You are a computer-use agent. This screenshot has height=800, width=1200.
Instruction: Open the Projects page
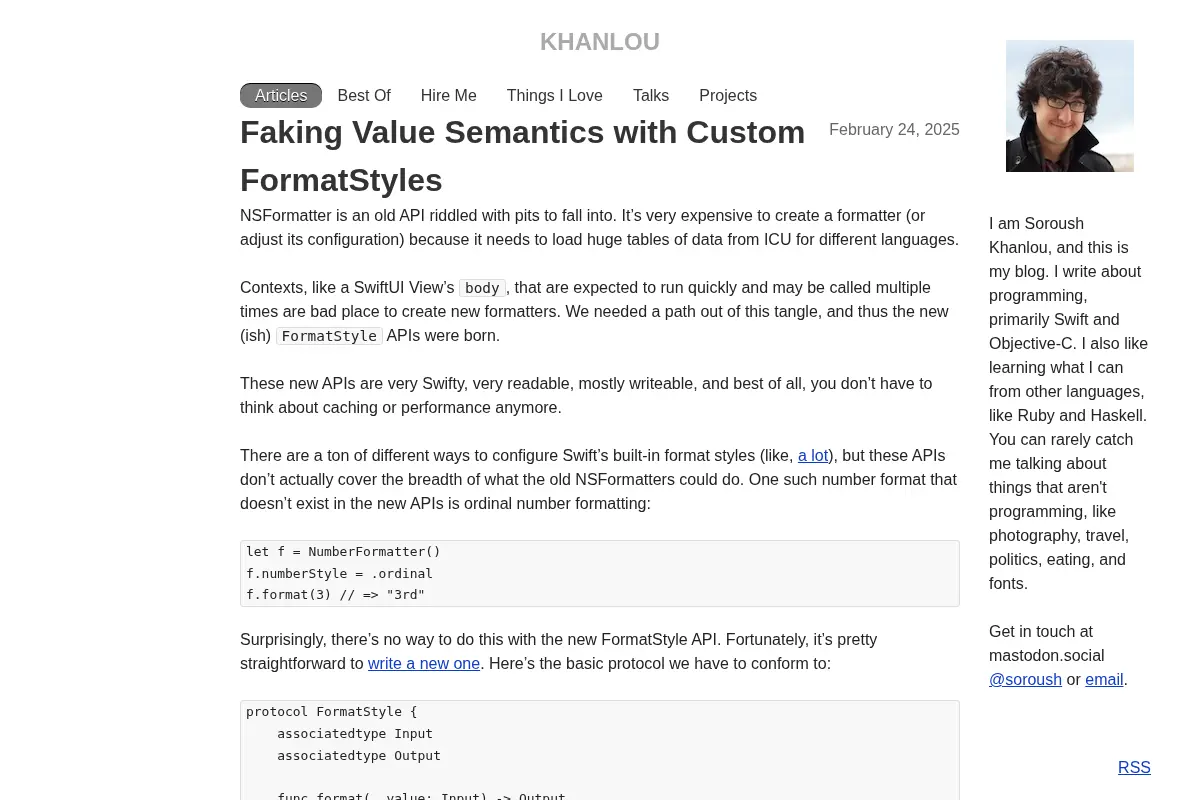click(x=728, y=96)
